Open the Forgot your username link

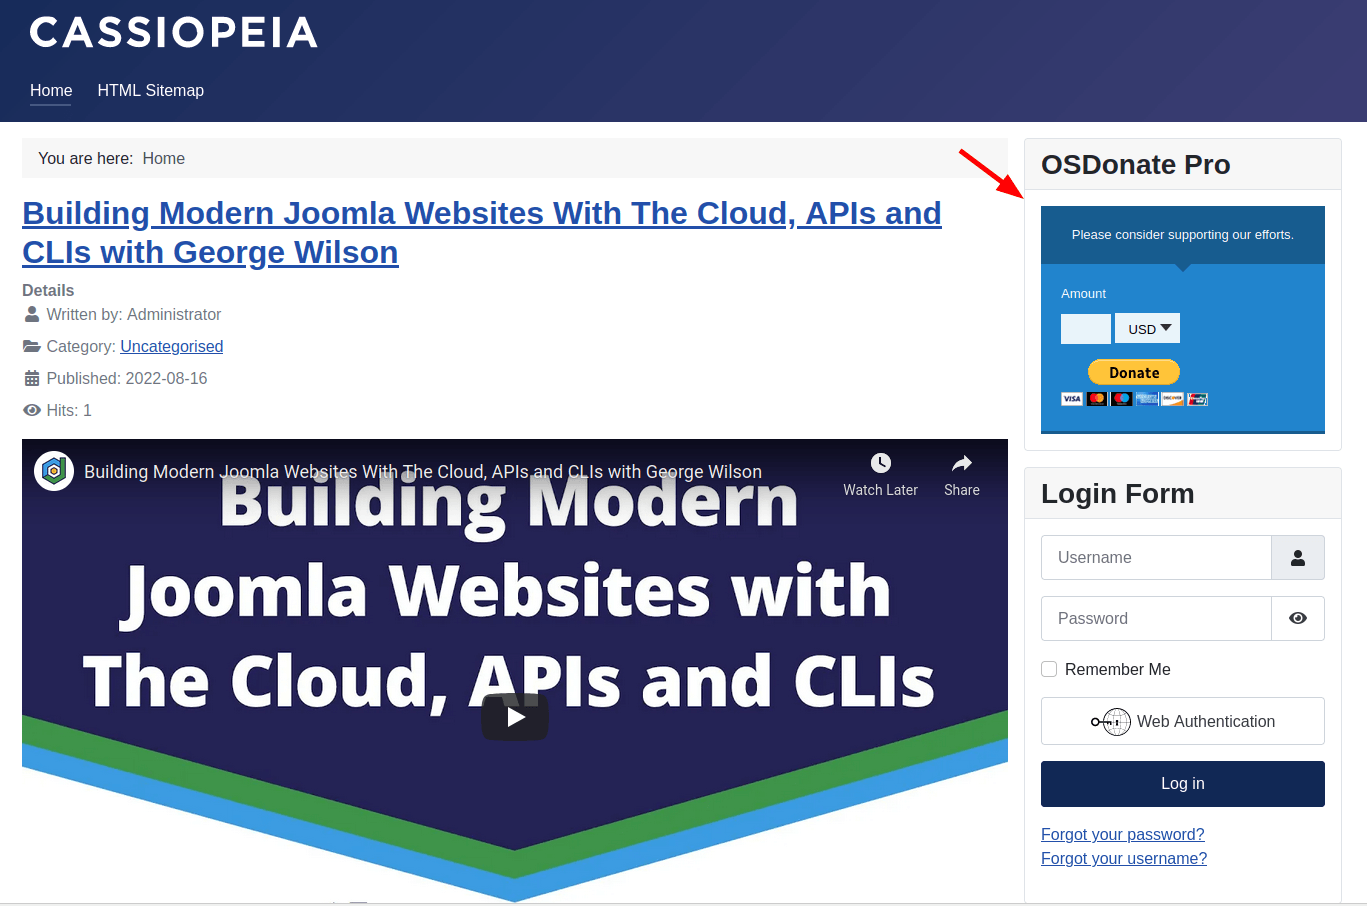[1124, 858]
